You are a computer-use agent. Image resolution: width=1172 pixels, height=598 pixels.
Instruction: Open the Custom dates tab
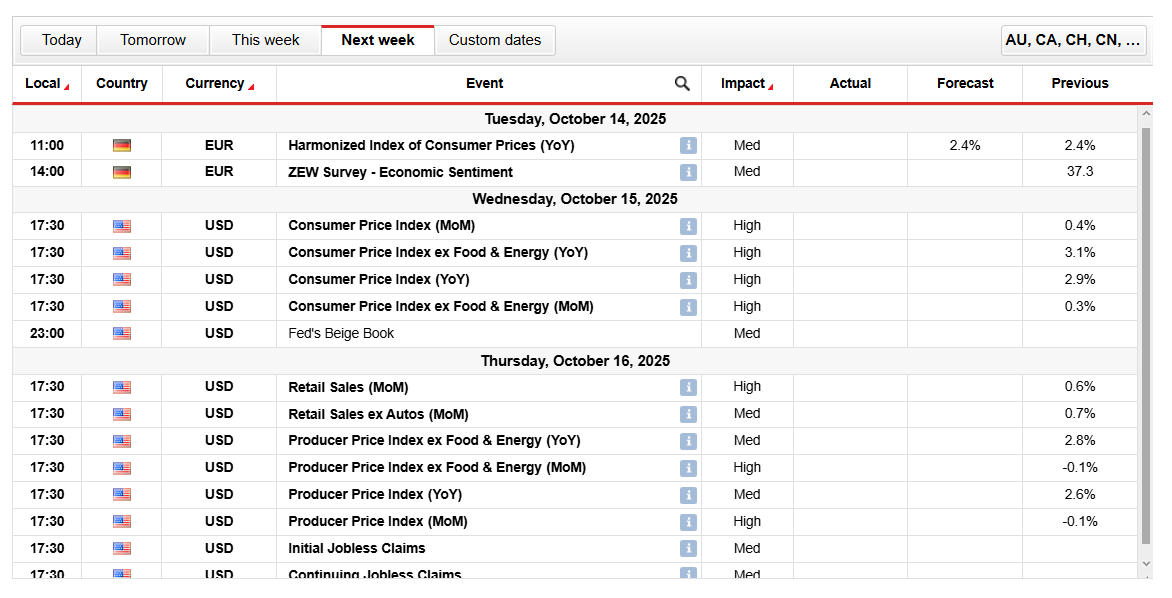[495, 40]
